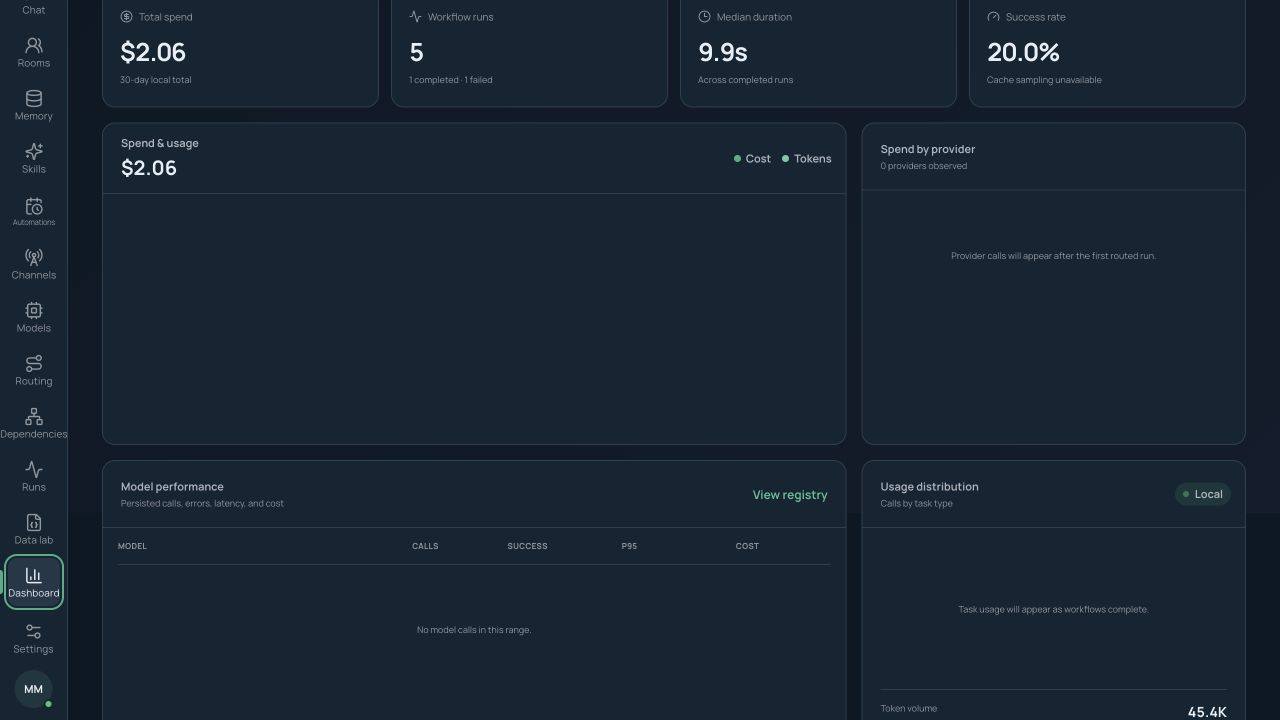Open the Automations section
Image resolution: width=1280 pixels, height=720 pixels.
(x=33, y=212)
